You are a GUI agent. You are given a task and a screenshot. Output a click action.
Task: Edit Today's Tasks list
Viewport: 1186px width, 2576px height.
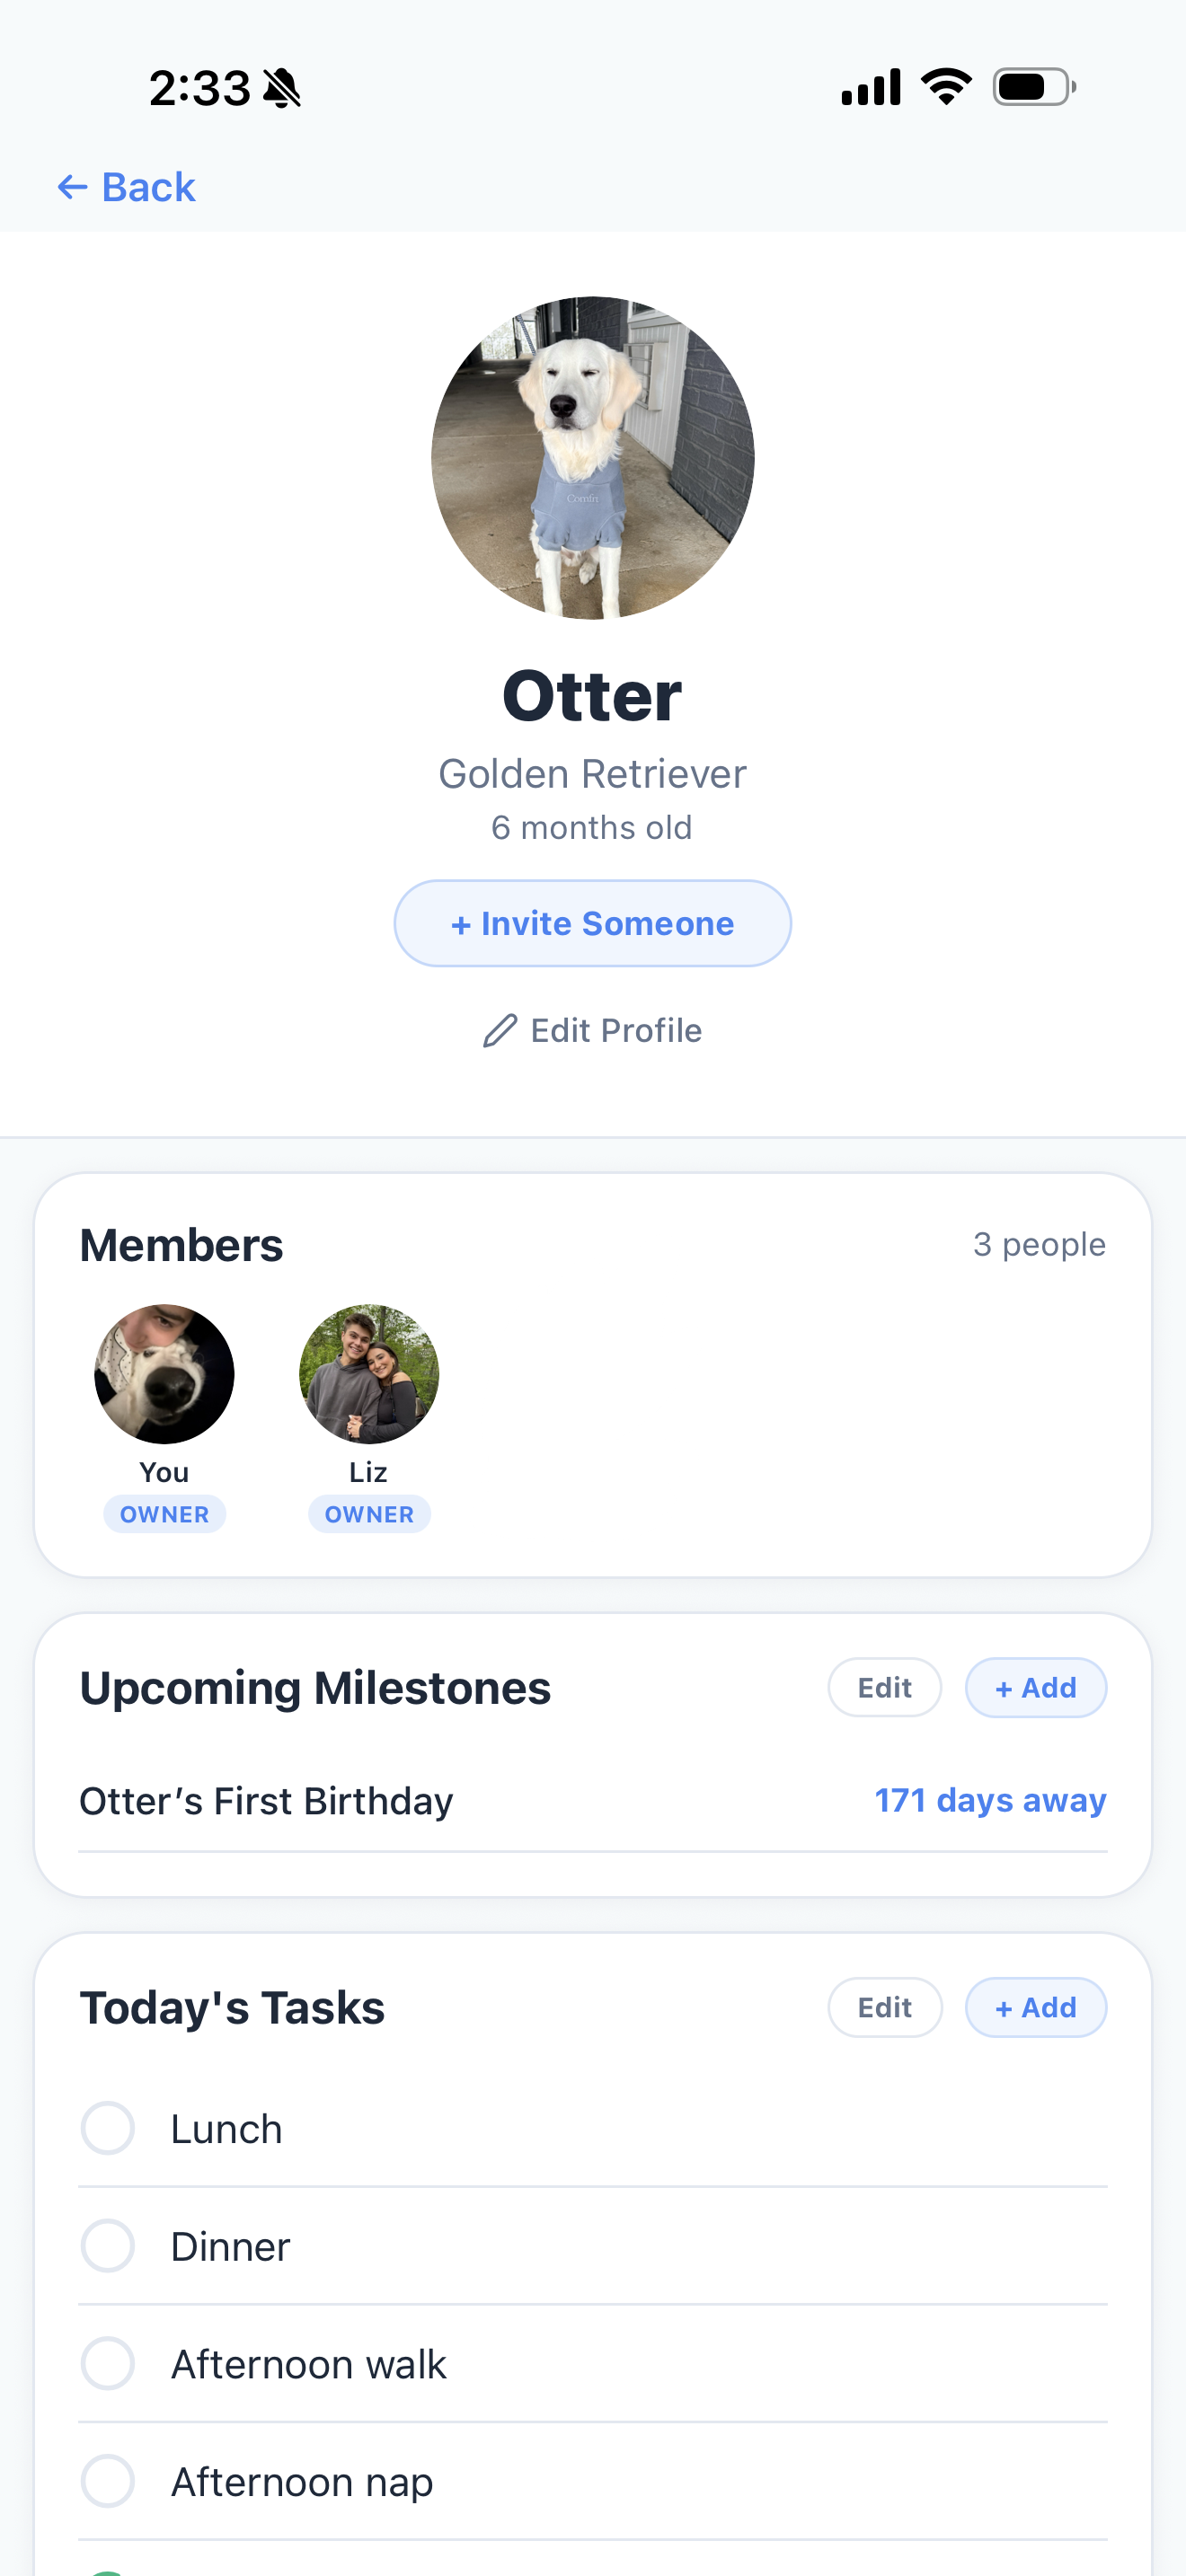[x=885, y=2008]
